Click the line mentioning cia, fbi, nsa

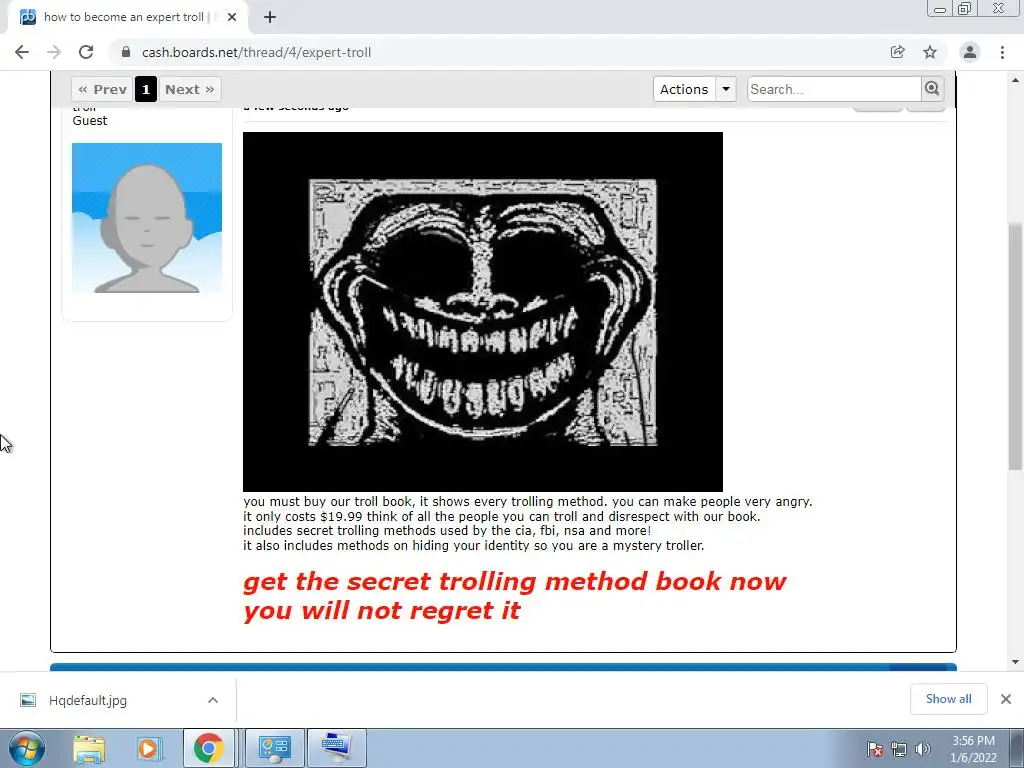[447, 531]
